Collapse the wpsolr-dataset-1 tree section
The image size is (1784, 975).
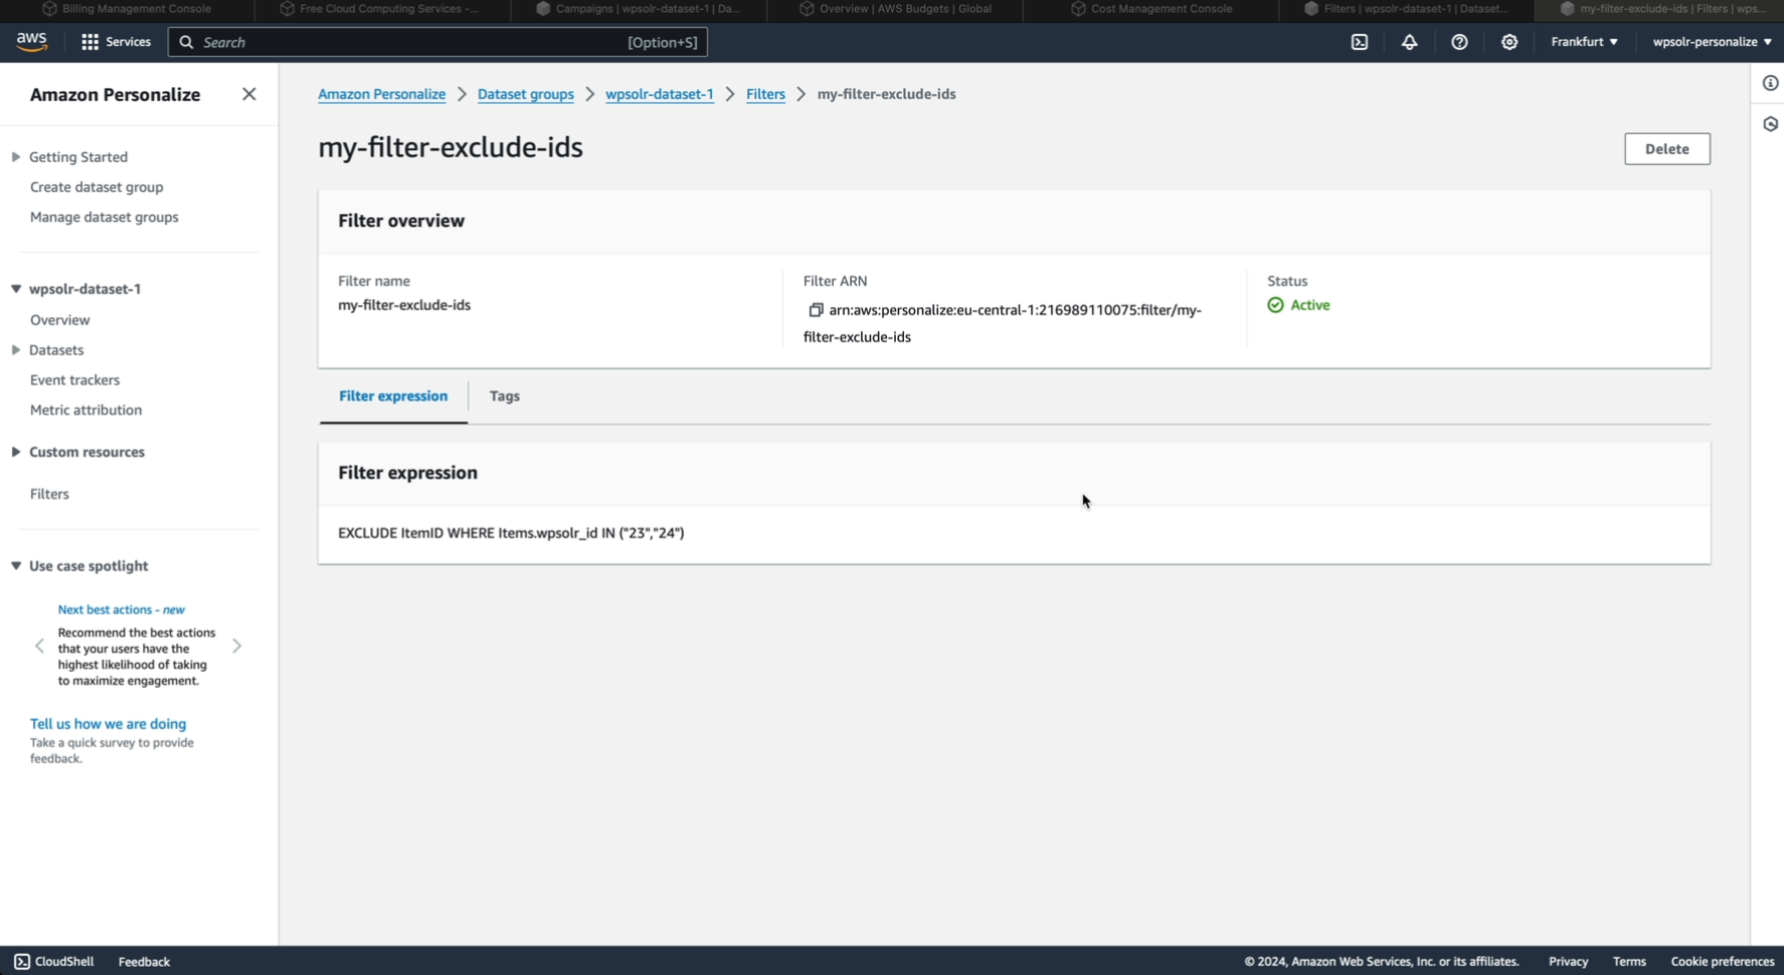(x=16, y=289)
